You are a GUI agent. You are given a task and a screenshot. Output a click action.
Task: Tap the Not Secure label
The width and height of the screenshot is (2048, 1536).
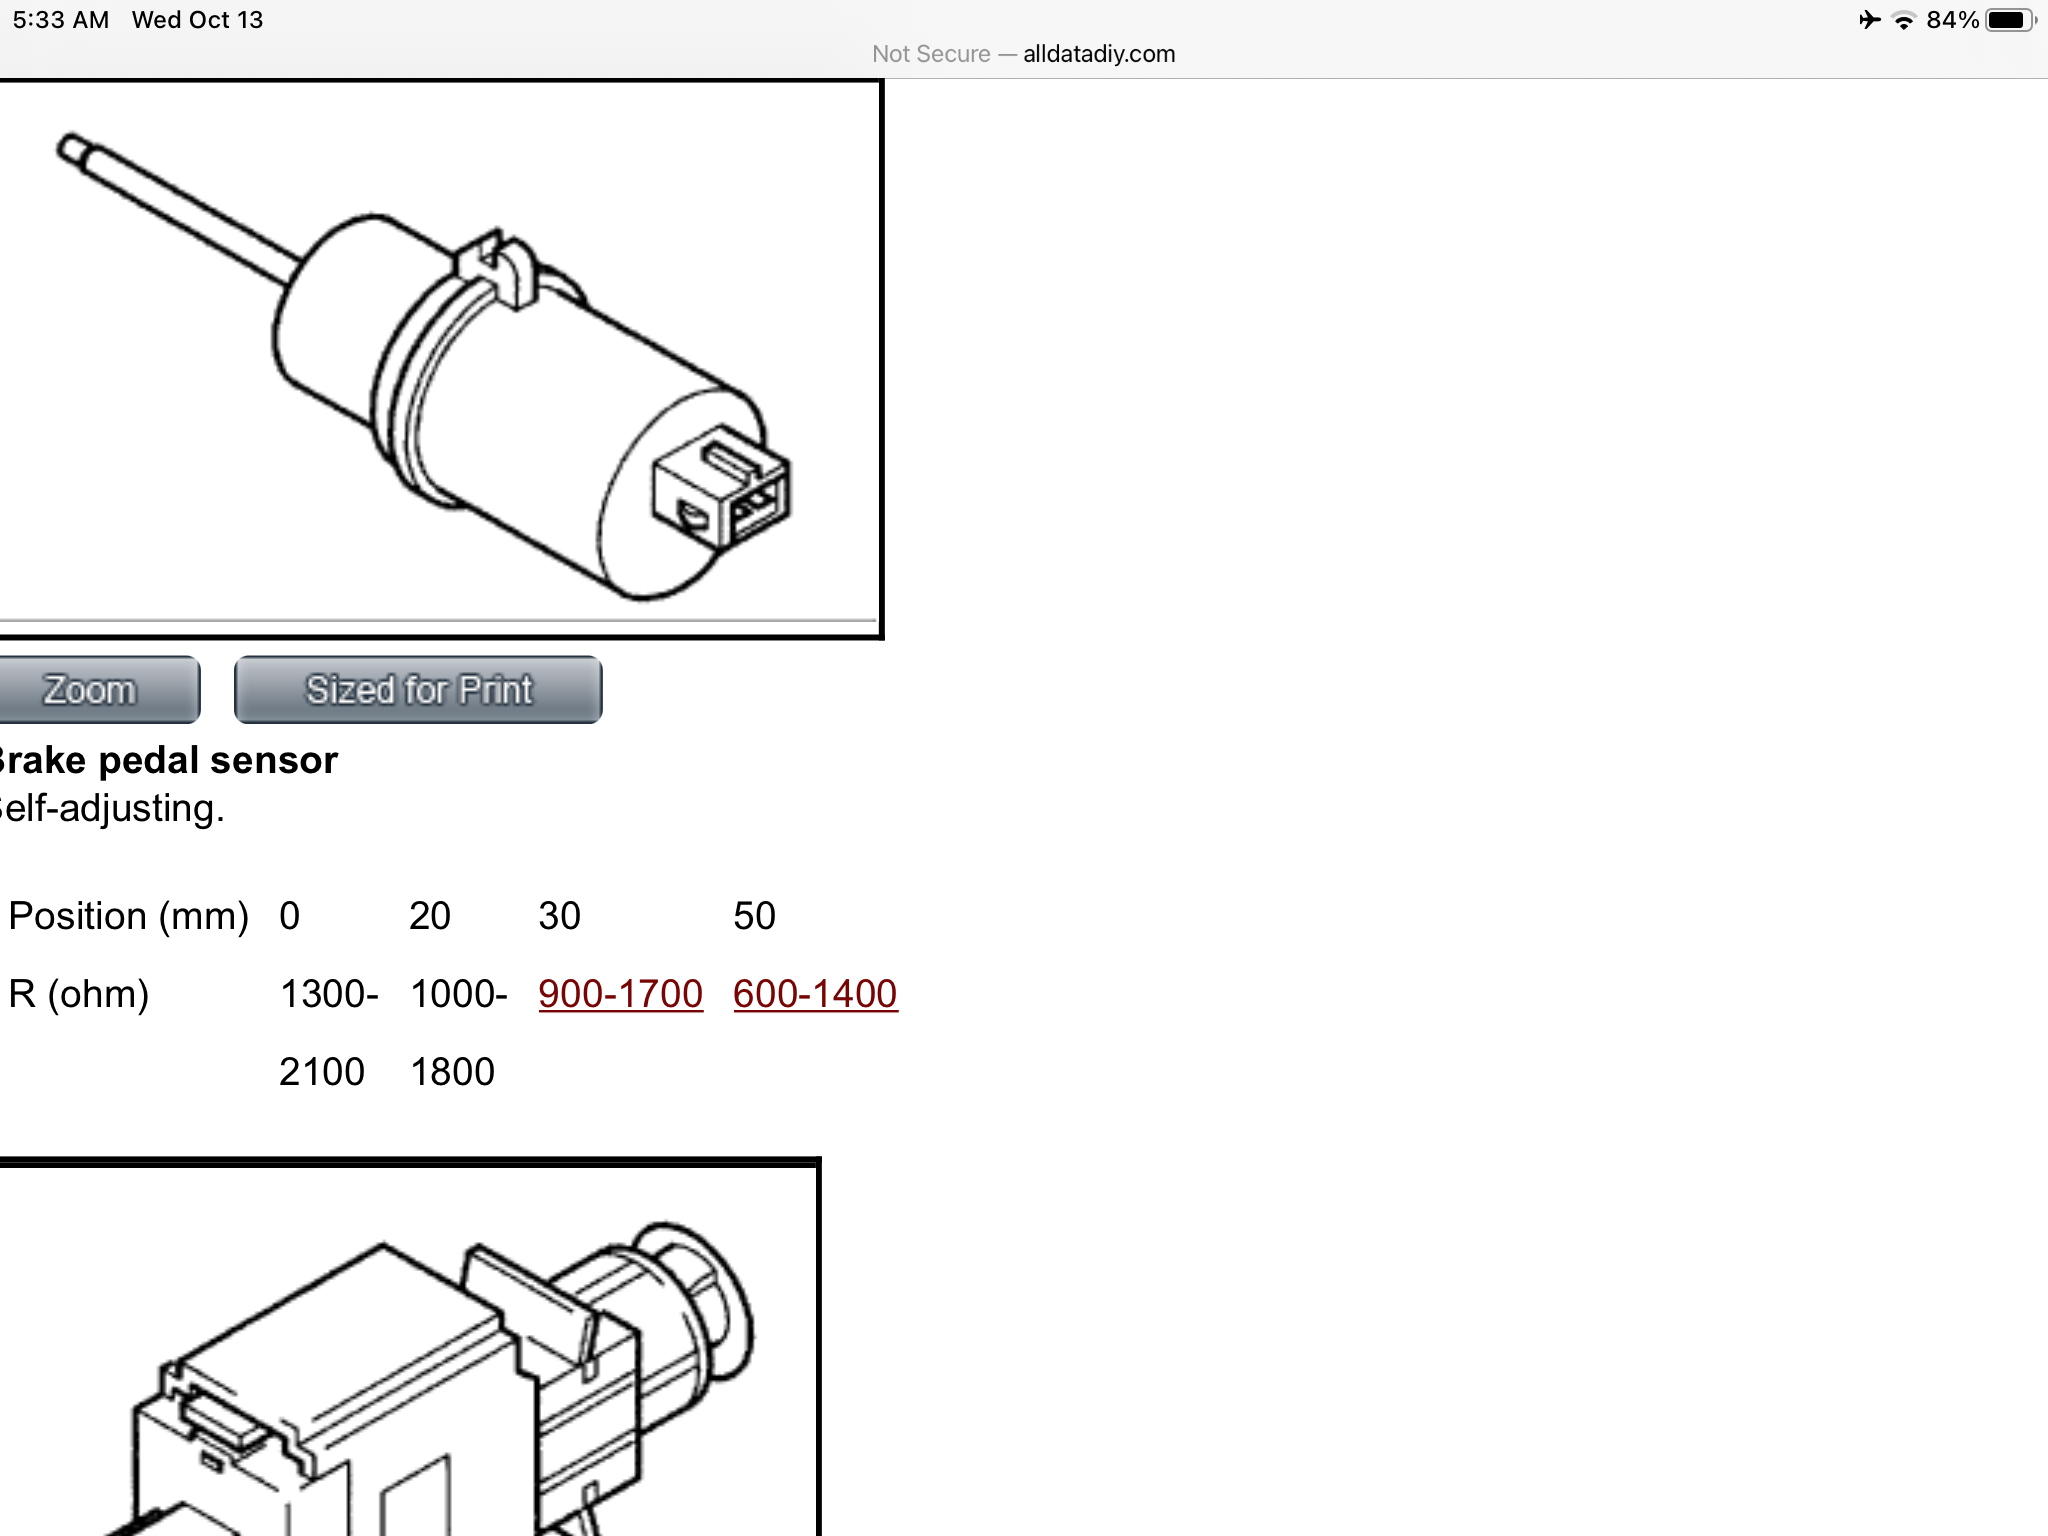(x=930, y=54)
